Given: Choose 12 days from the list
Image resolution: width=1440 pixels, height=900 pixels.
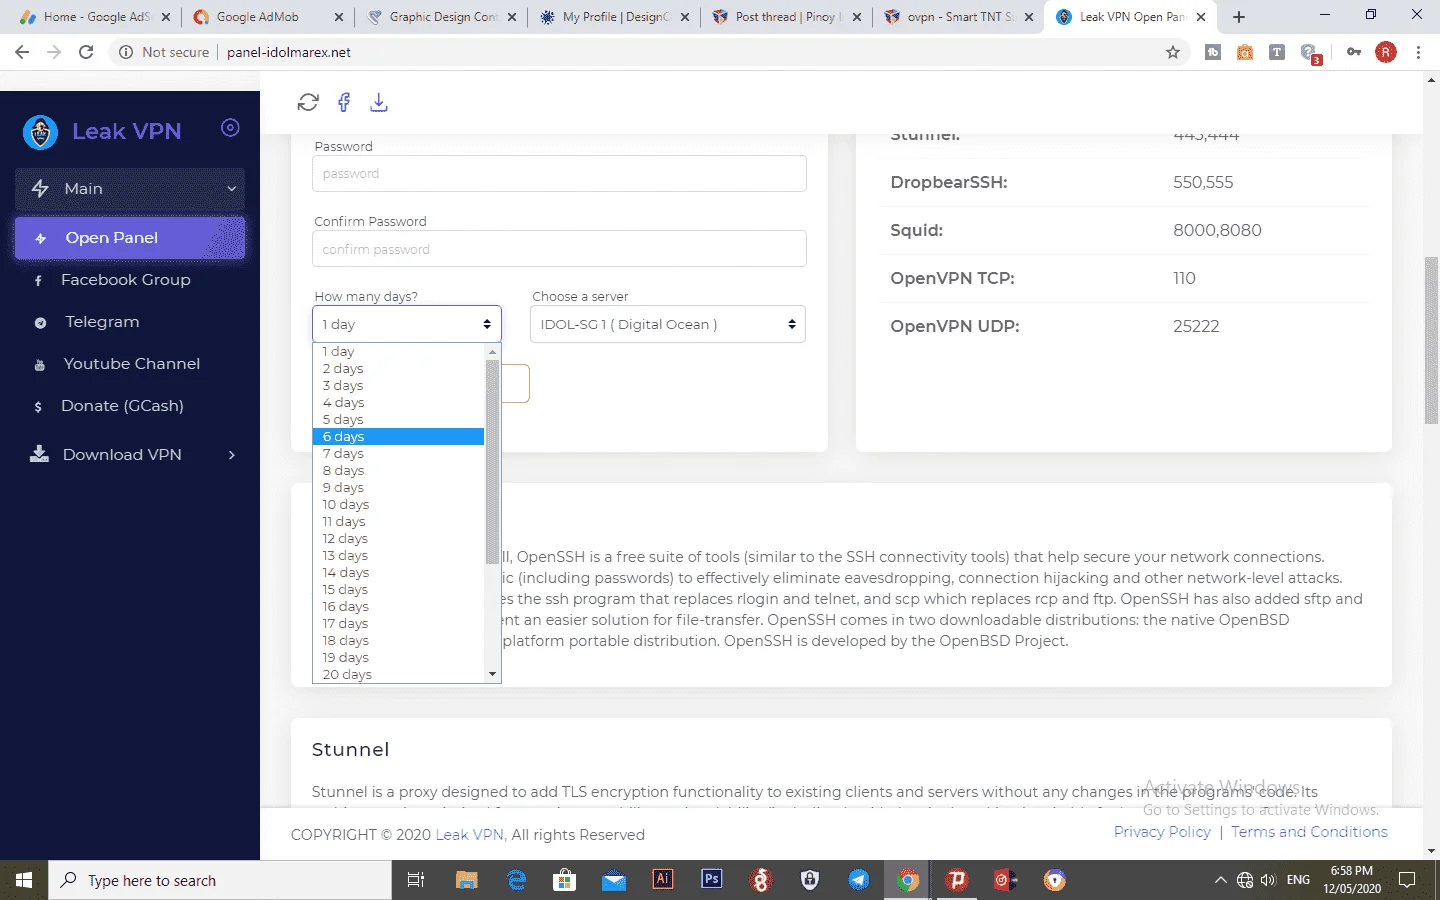Looking at the screenshot, I should coord(399,539).
